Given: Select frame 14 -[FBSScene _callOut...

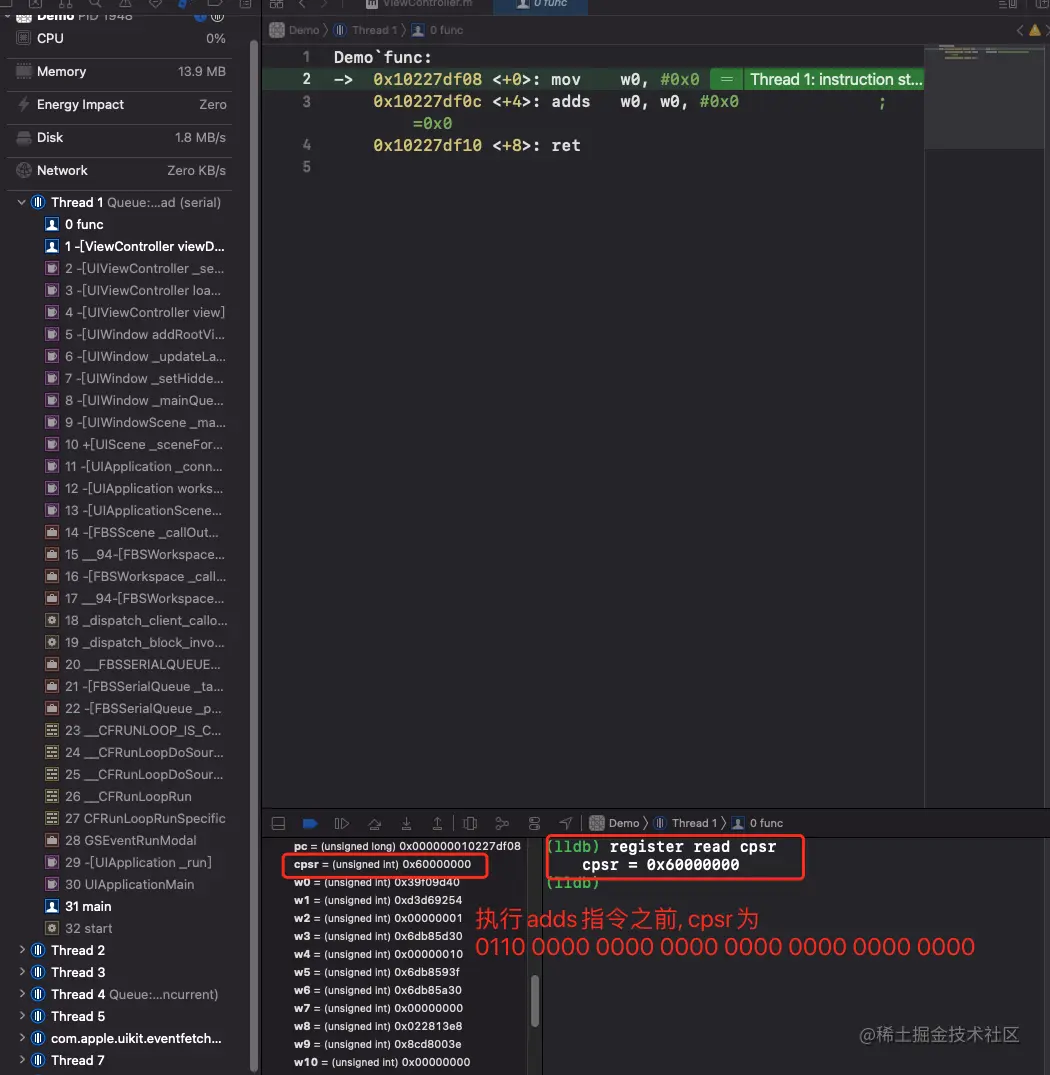Looking at the screenshot, I should tap(130, 532).
